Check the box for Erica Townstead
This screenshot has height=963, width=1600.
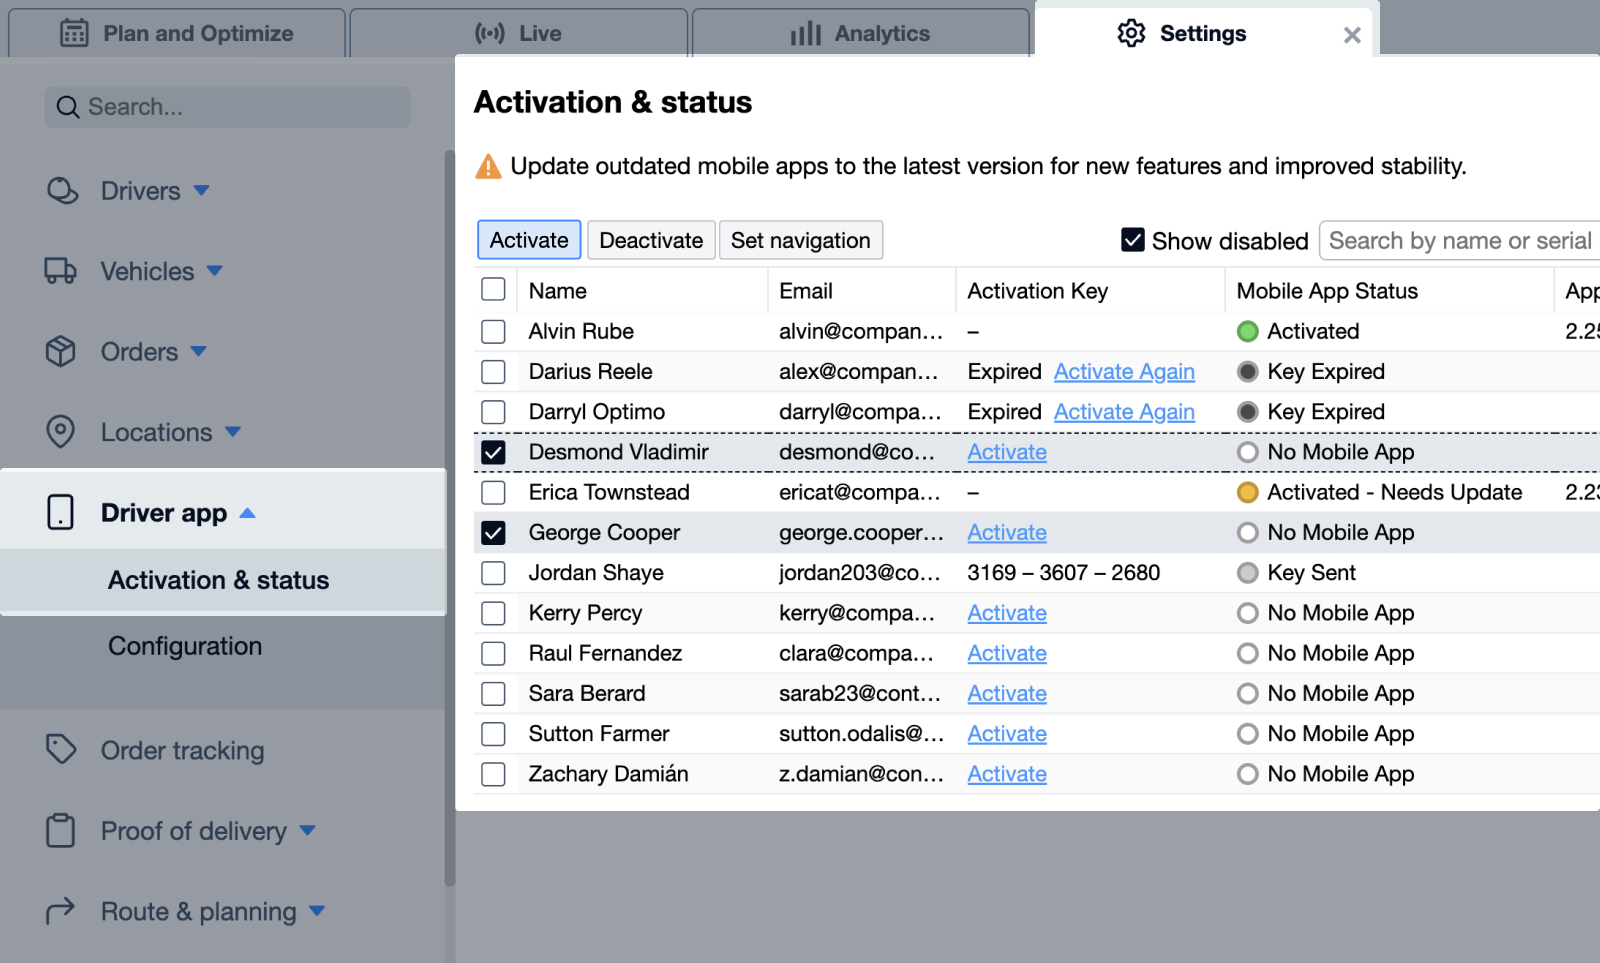click(x=493, y=492)
